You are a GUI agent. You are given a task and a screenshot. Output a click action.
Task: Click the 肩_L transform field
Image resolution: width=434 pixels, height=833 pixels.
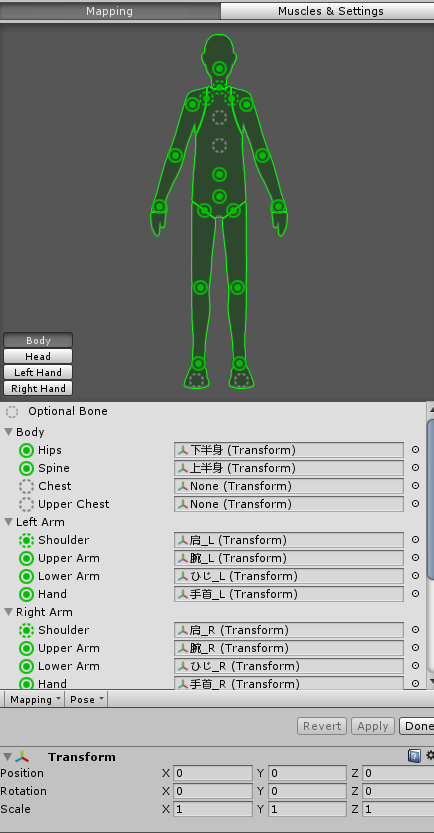[x=288, y=540]
